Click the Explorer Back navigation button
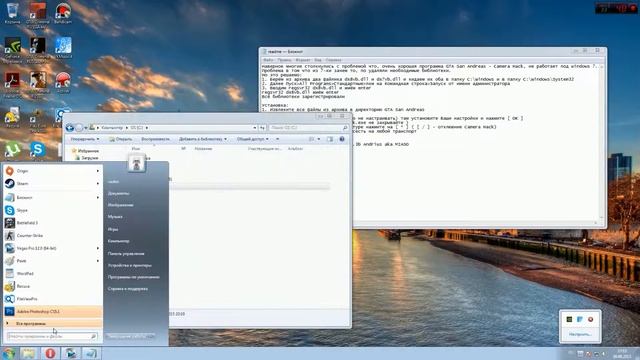 (70, 128)
